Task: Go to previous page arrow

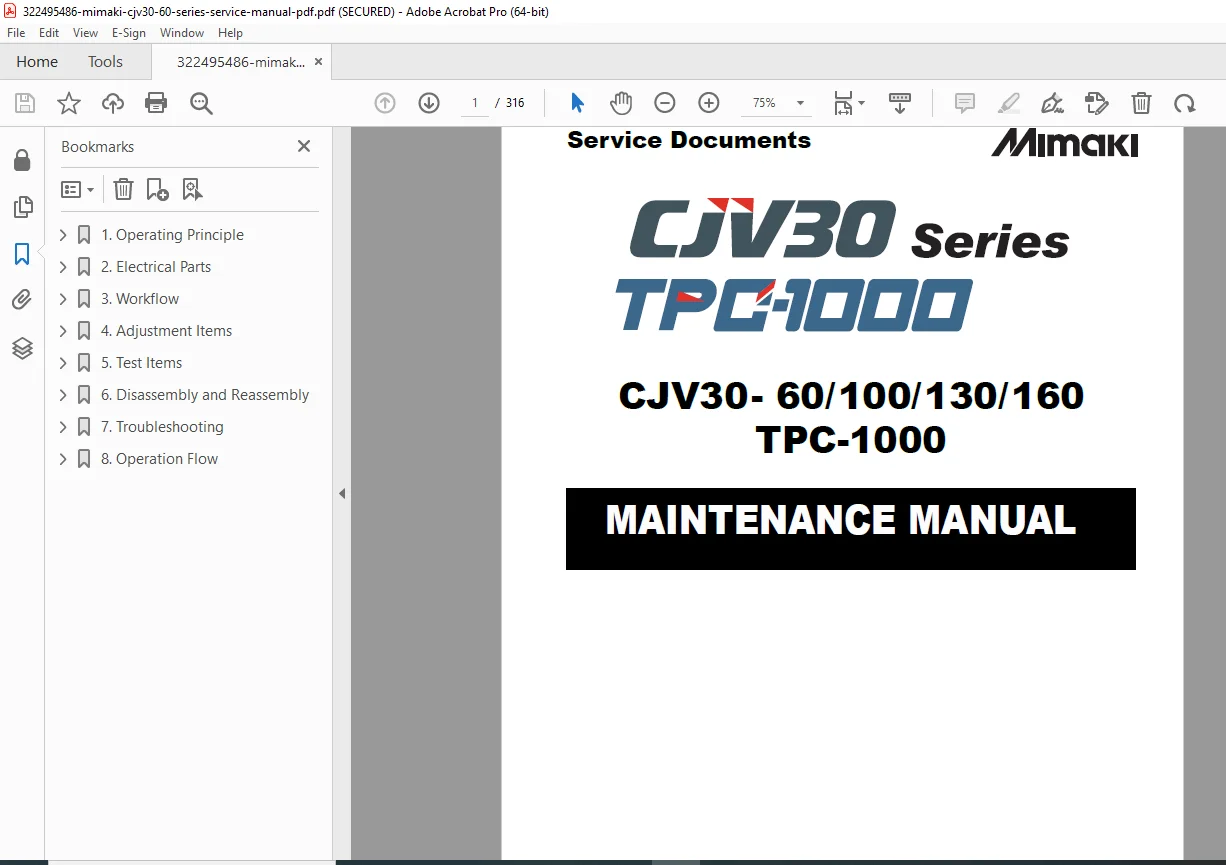Action: [385, 103]
